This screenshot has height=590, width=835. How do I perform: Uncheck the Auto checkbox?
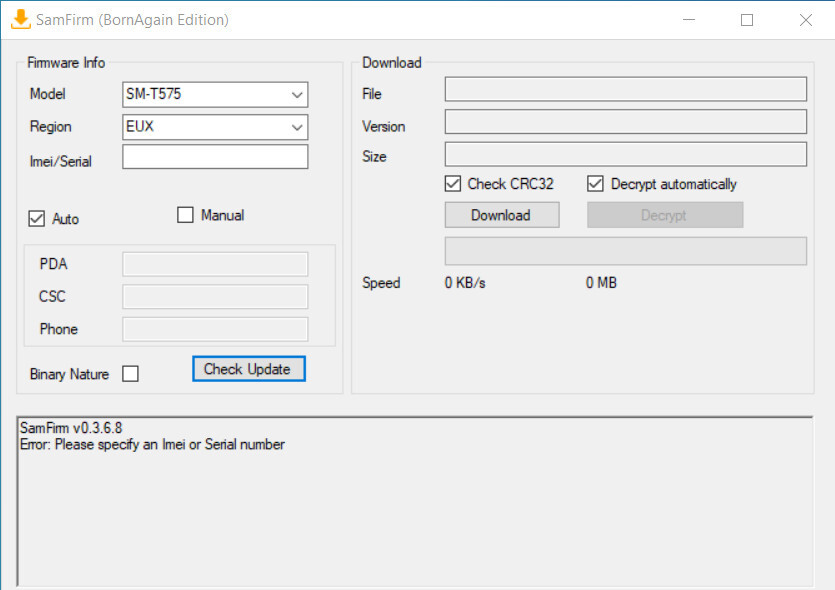[x=36, y=218]
